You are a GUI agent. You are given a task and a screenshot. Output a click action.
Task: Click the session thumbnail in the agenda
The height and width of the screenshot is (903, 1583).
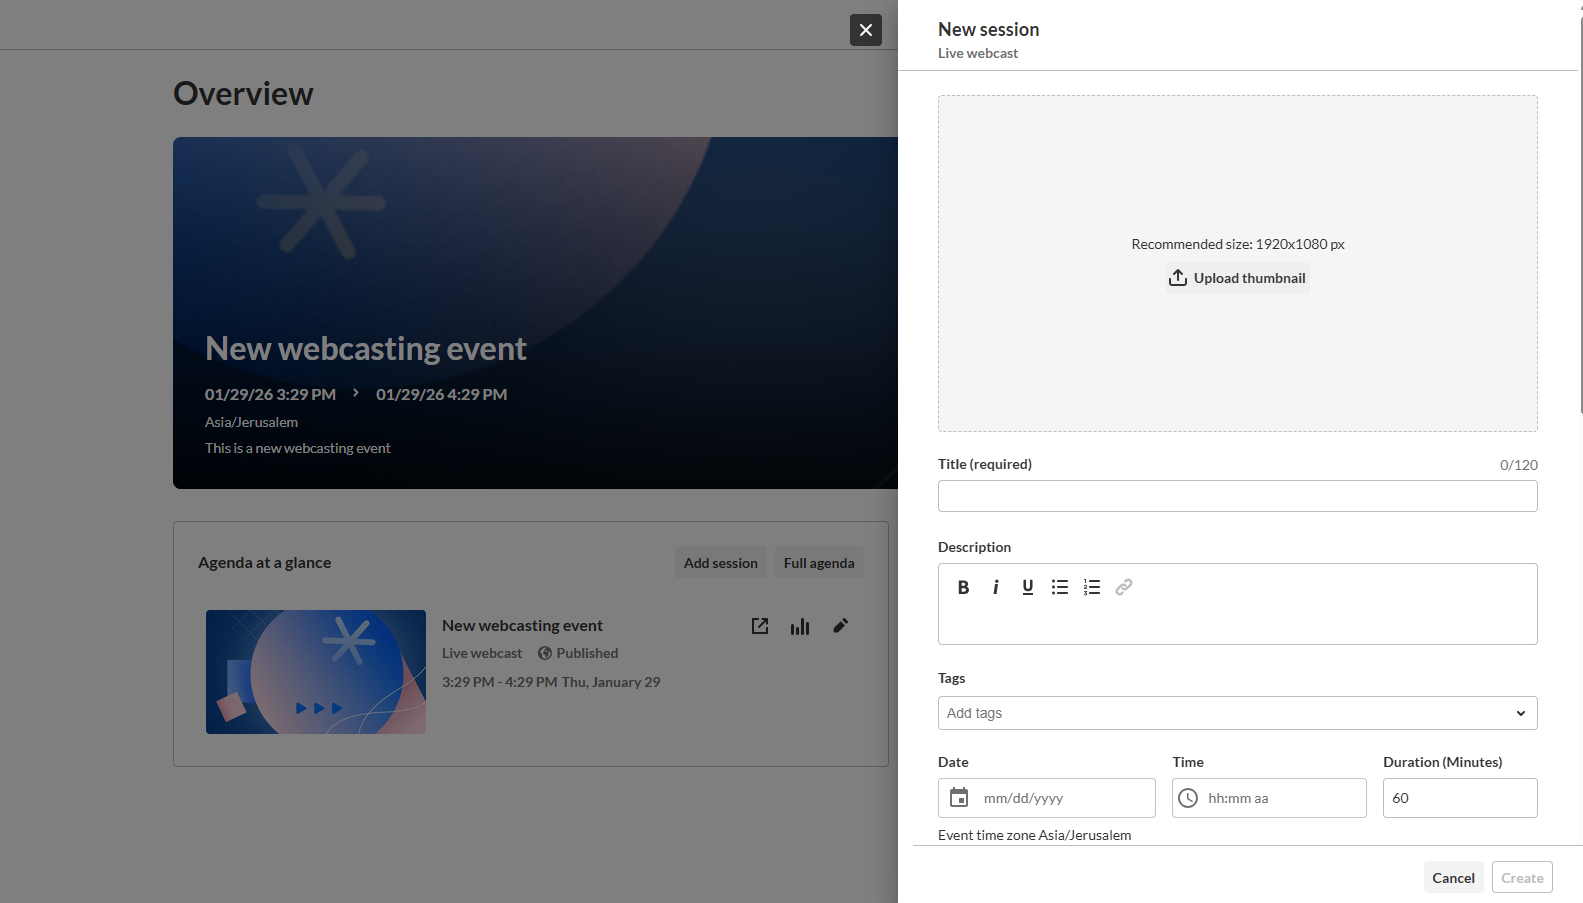[x=316, y=672]
